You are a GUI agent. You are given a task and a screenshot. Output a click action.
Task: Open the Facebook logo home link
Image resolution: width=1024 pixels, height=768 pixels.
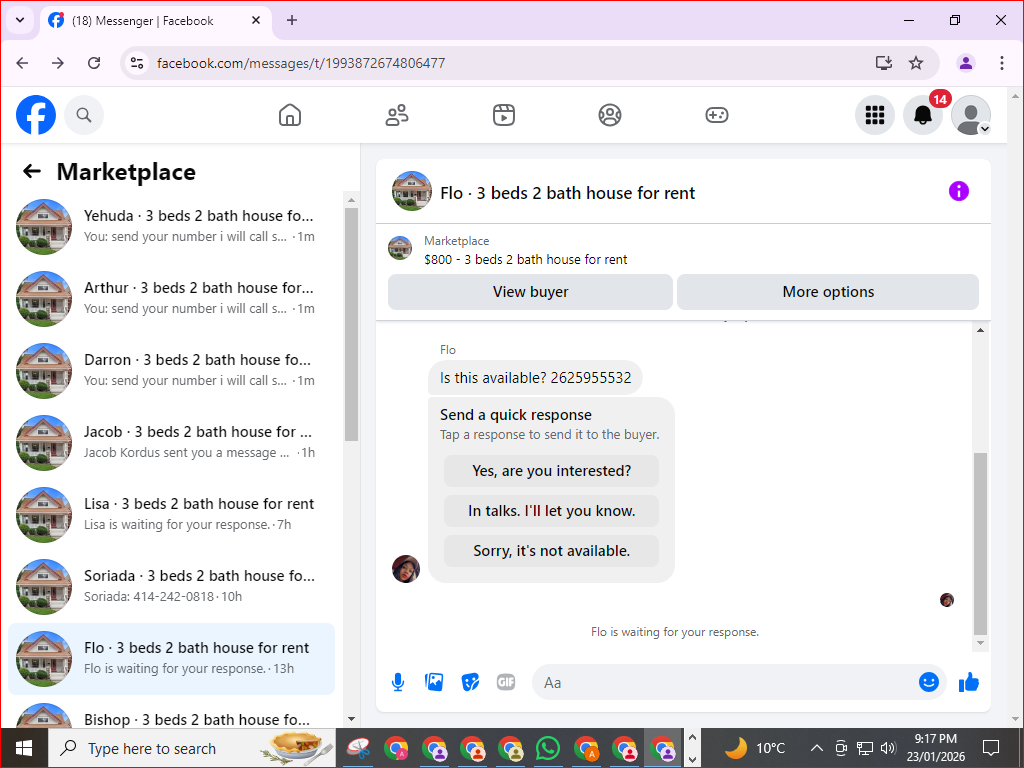point(36,115)
